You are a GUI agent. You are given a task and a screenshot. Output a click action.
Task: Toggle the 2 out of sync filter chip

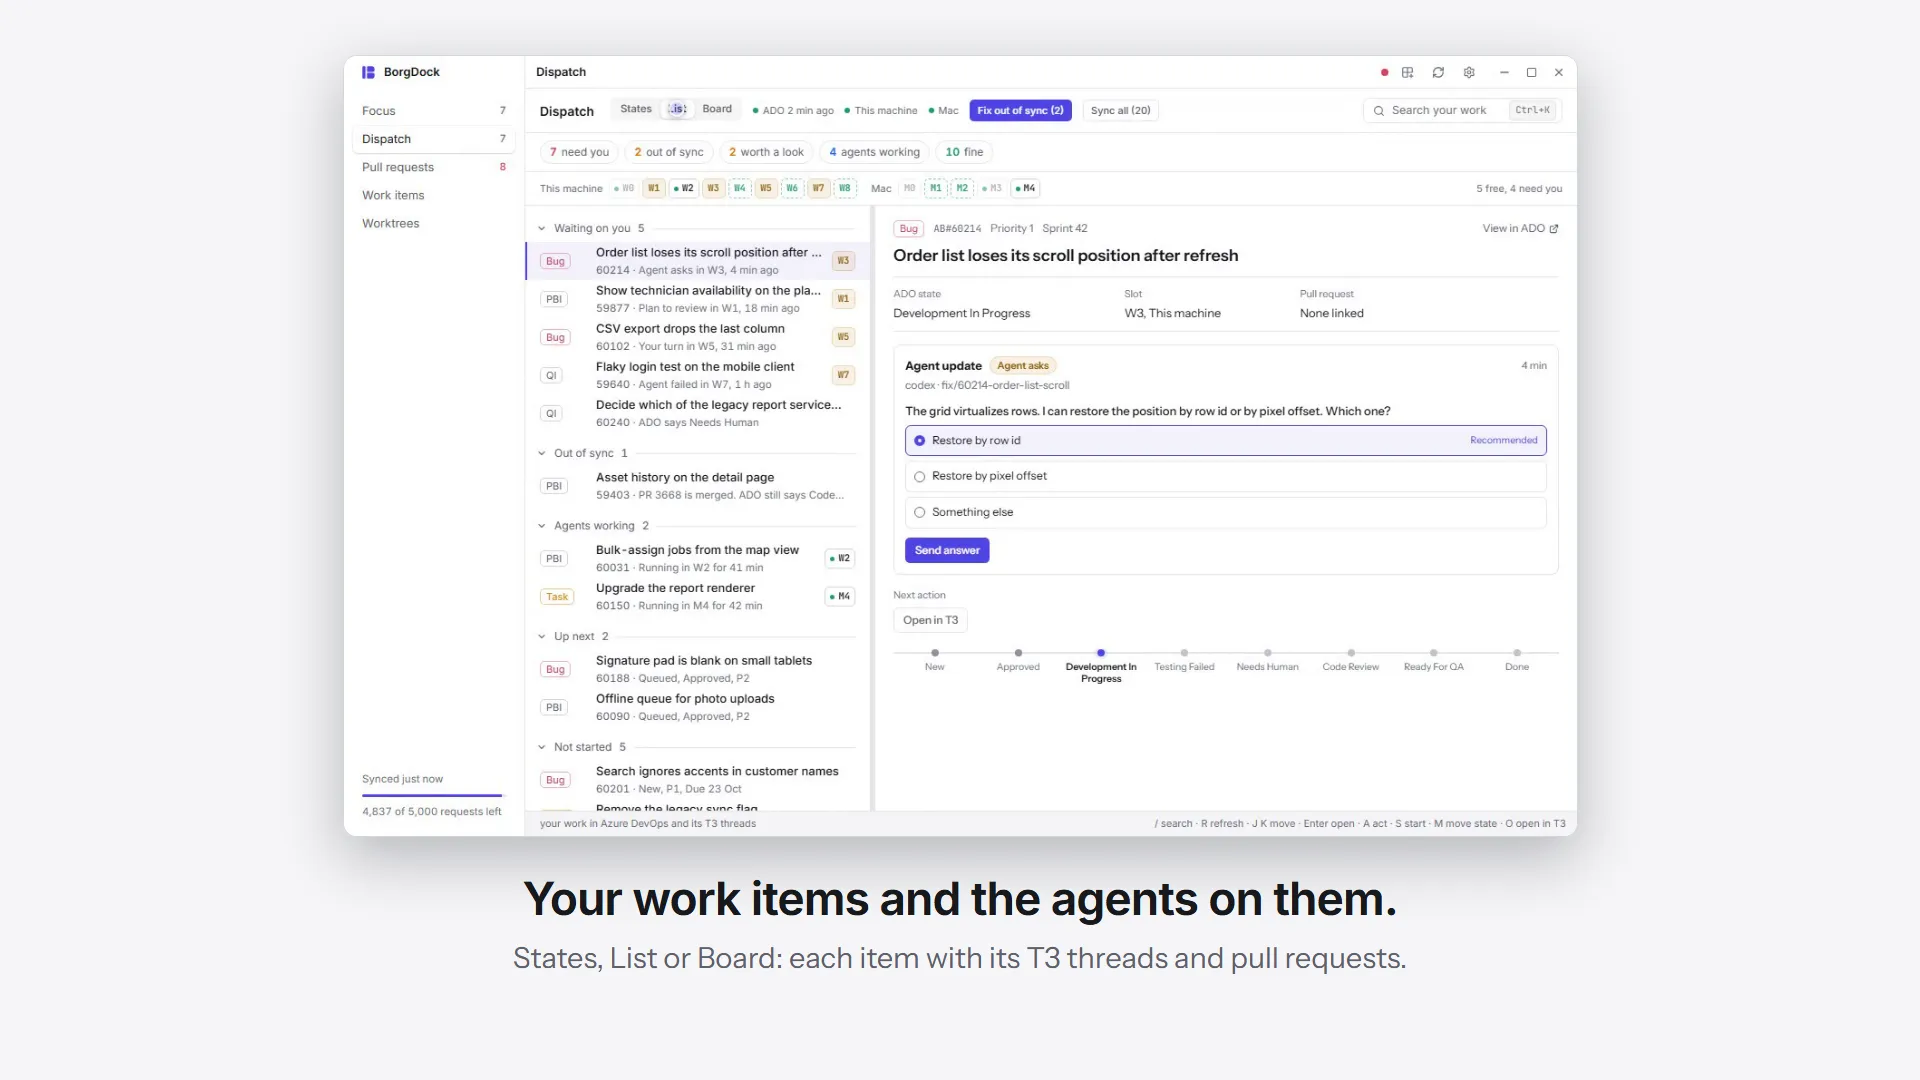tap(669, 152)
